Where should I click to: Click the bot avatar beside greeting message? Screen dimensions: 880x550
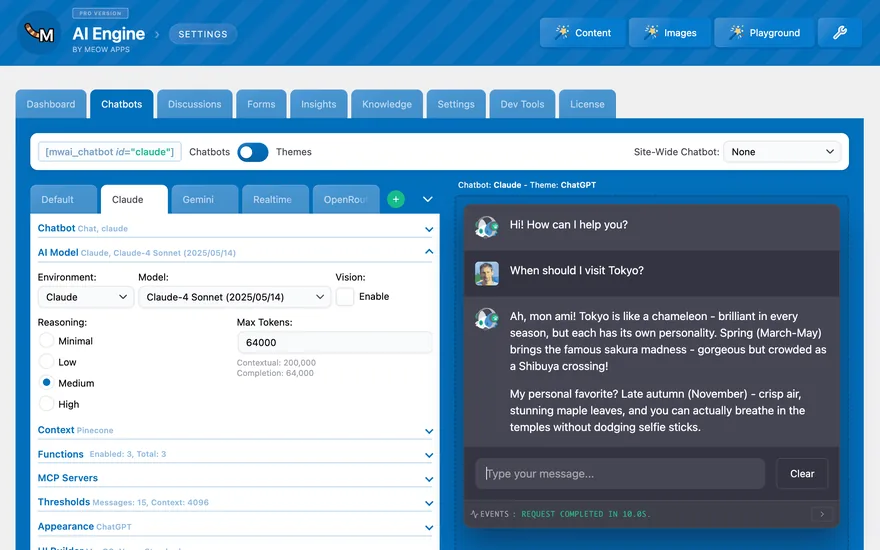pos(487,227)
